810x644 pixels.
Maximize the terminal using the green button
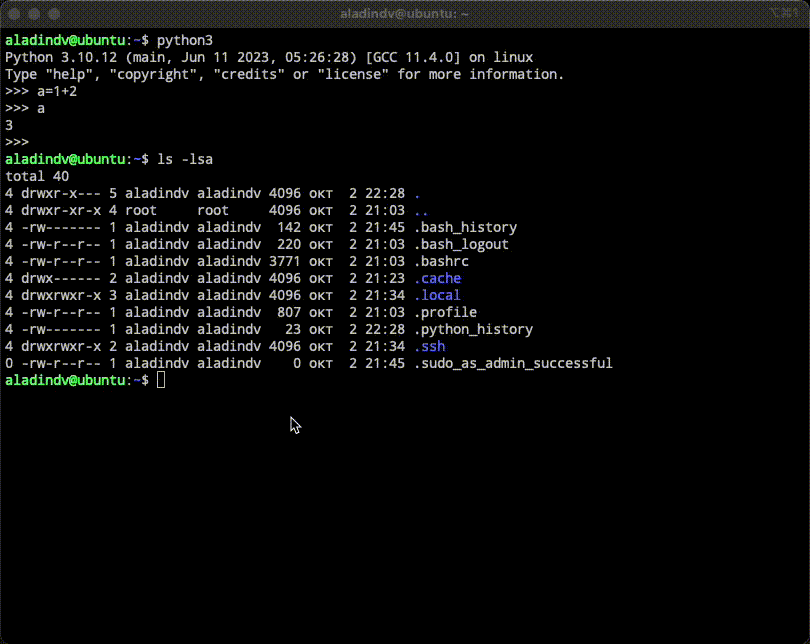[56, 15]
